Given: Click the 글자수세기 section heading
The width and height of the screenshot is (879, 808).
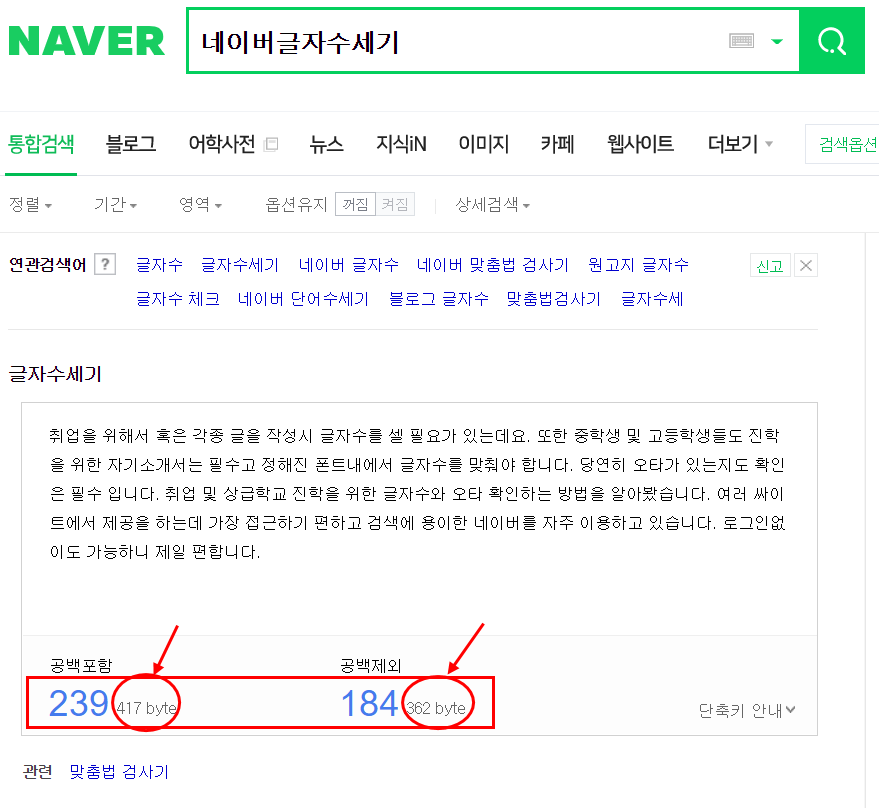Looking at the screenshot, I should pos(55,373).
